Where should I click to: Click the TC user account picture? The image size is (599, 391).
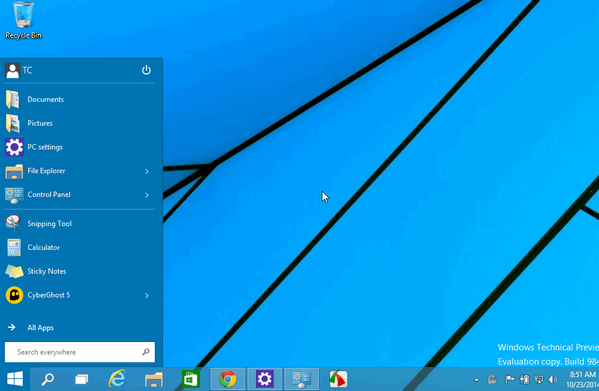[12, 71]
